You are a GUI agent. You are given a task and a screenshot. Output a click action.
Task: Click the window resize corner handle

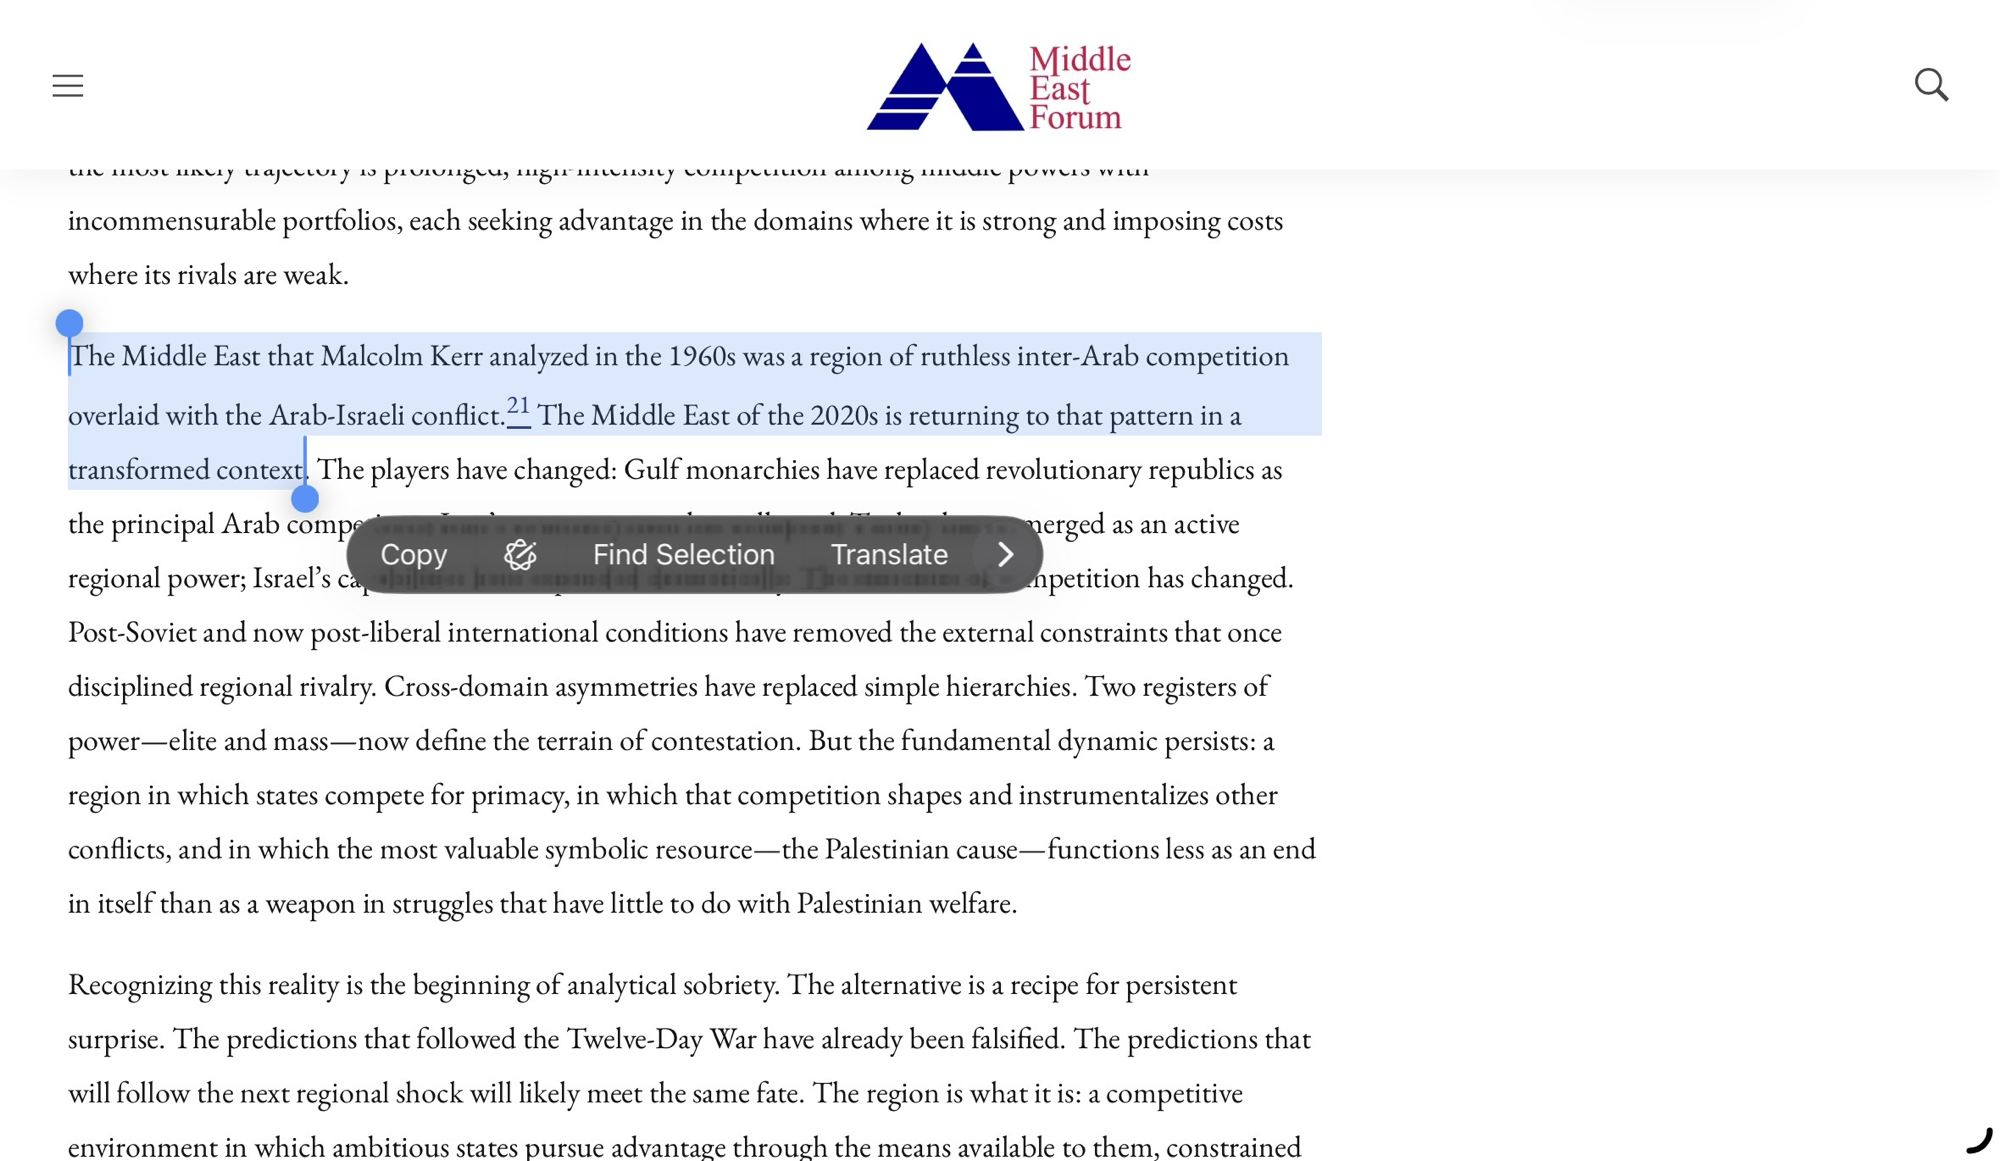1979,1140
